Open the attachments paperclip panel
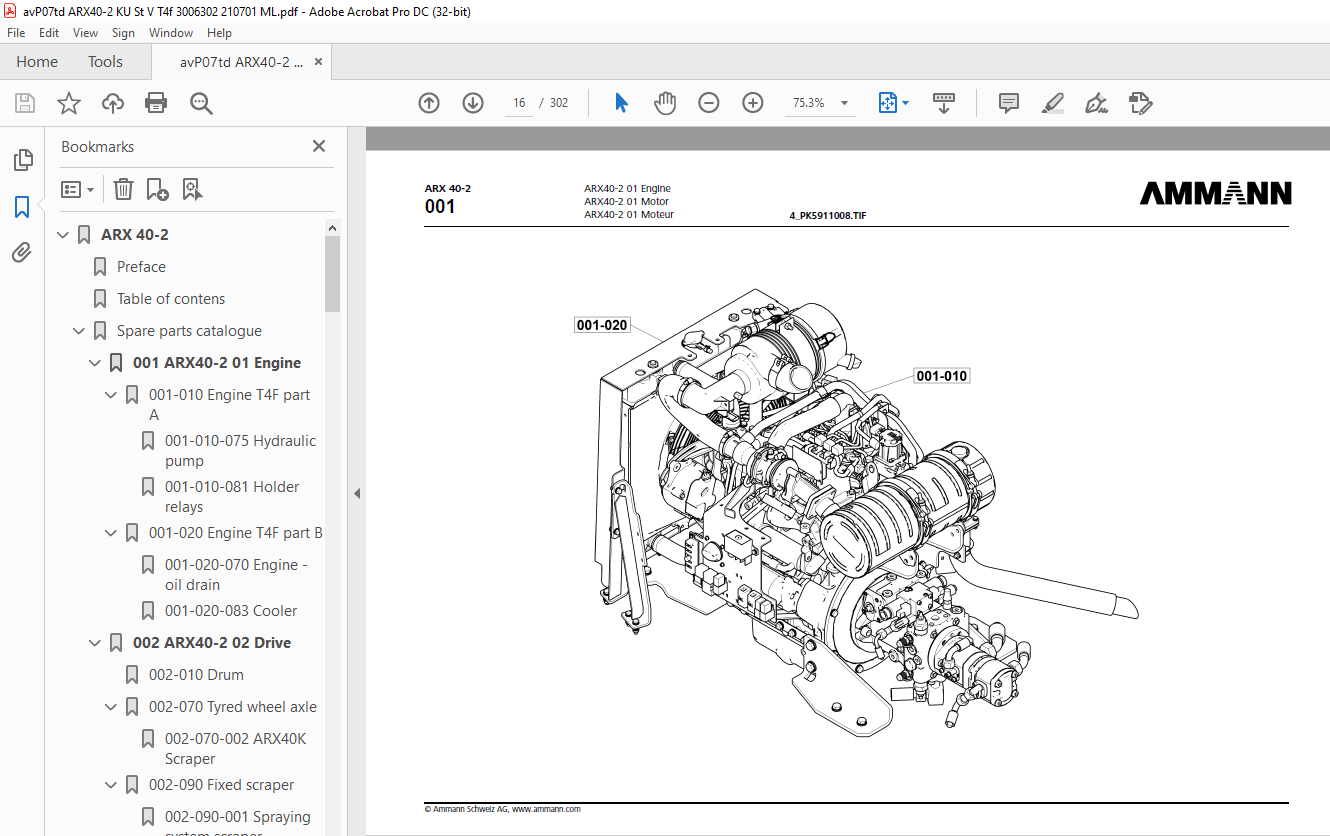1330x836 pixels. pos(22,253)
